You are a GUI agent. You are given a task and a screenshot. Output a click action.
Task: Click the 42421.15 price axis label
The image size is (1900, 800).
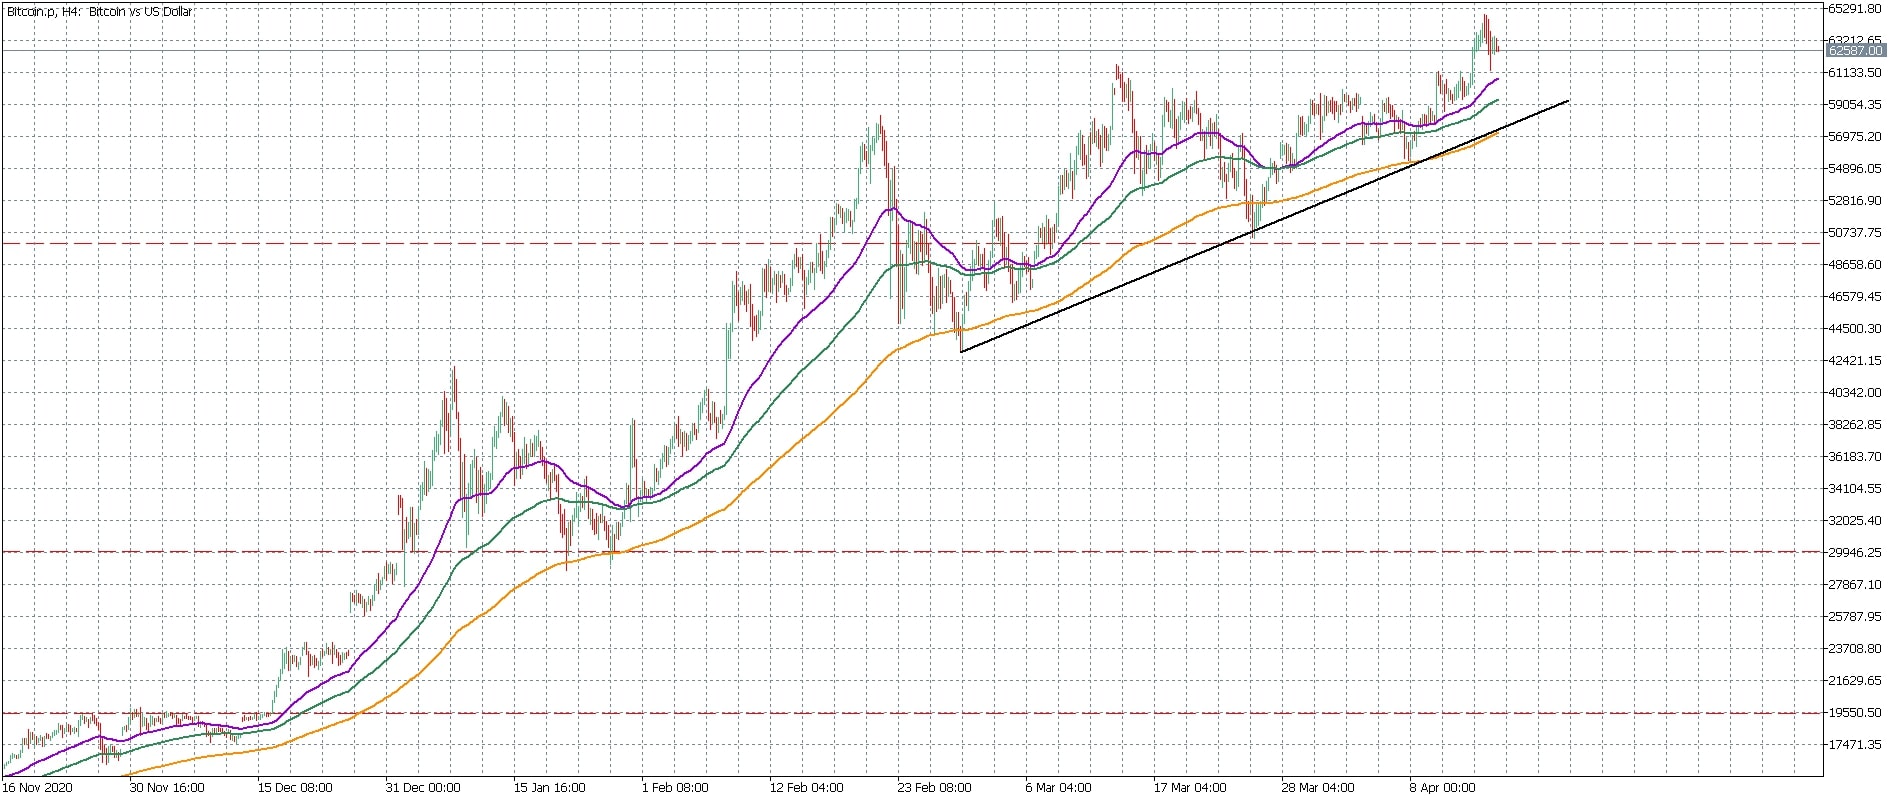click(x=1855, y=361)
